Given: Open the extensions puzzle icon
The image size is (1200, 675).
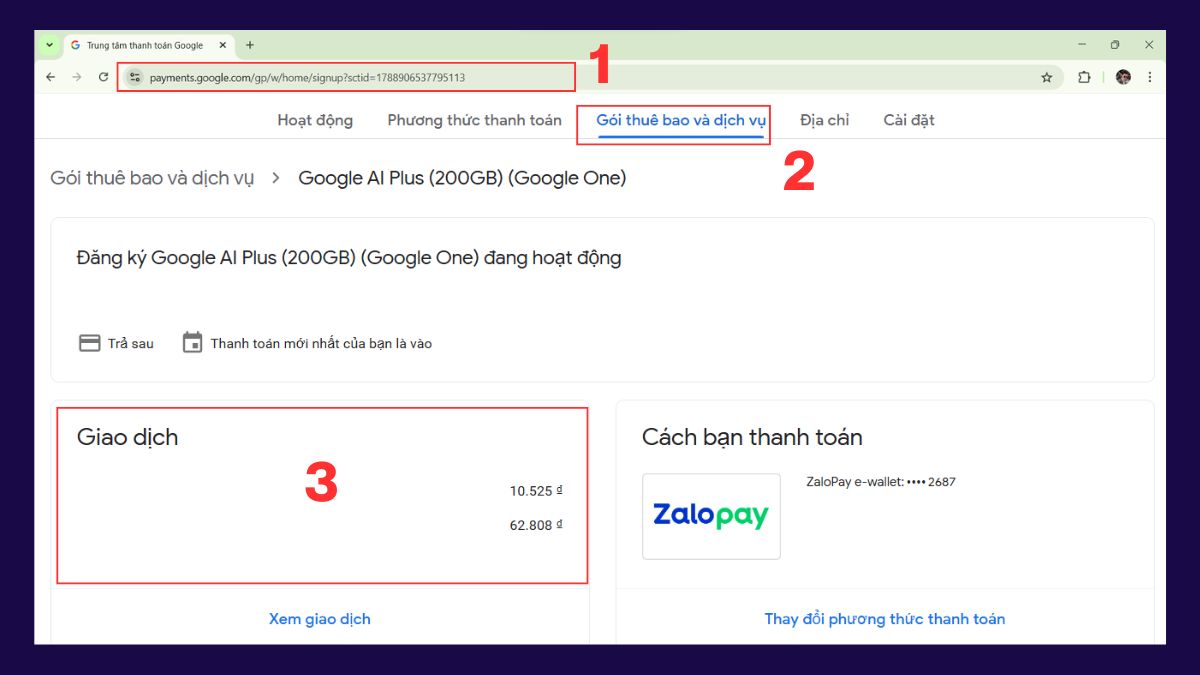Looking at the screenshot, I should [1084, 77].
